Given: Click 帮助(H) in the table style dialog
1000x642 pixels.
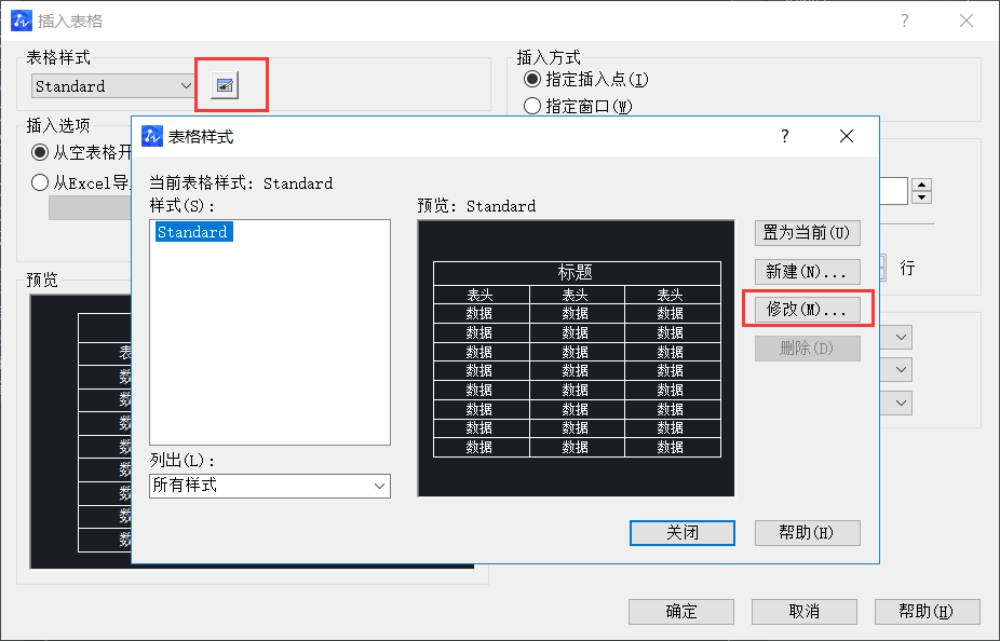Looking at the screenshot, I should tap(807, 532).
